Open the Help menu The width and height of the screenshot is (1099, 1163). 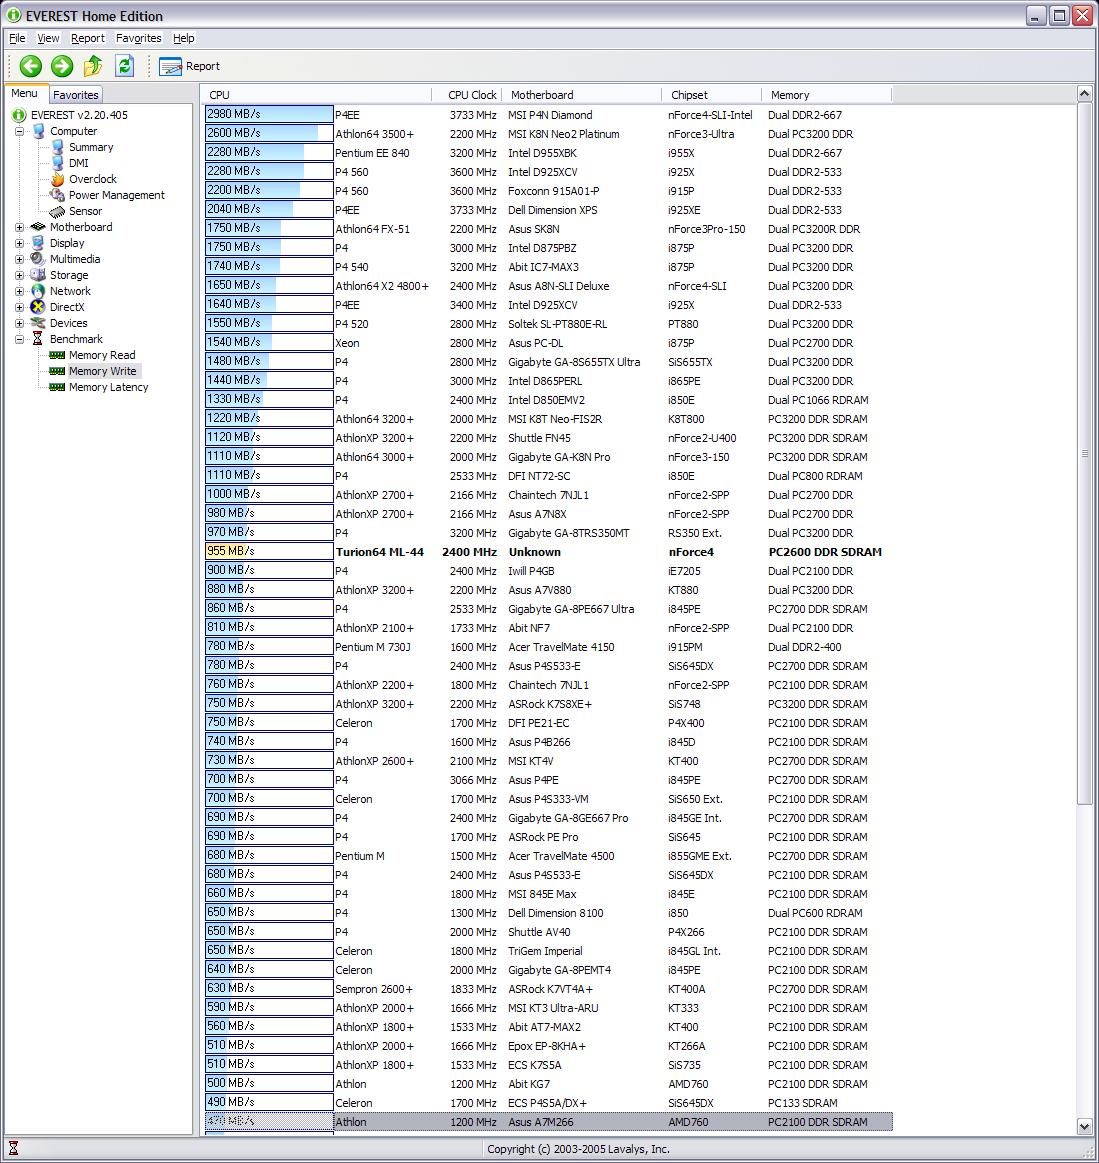183,38
